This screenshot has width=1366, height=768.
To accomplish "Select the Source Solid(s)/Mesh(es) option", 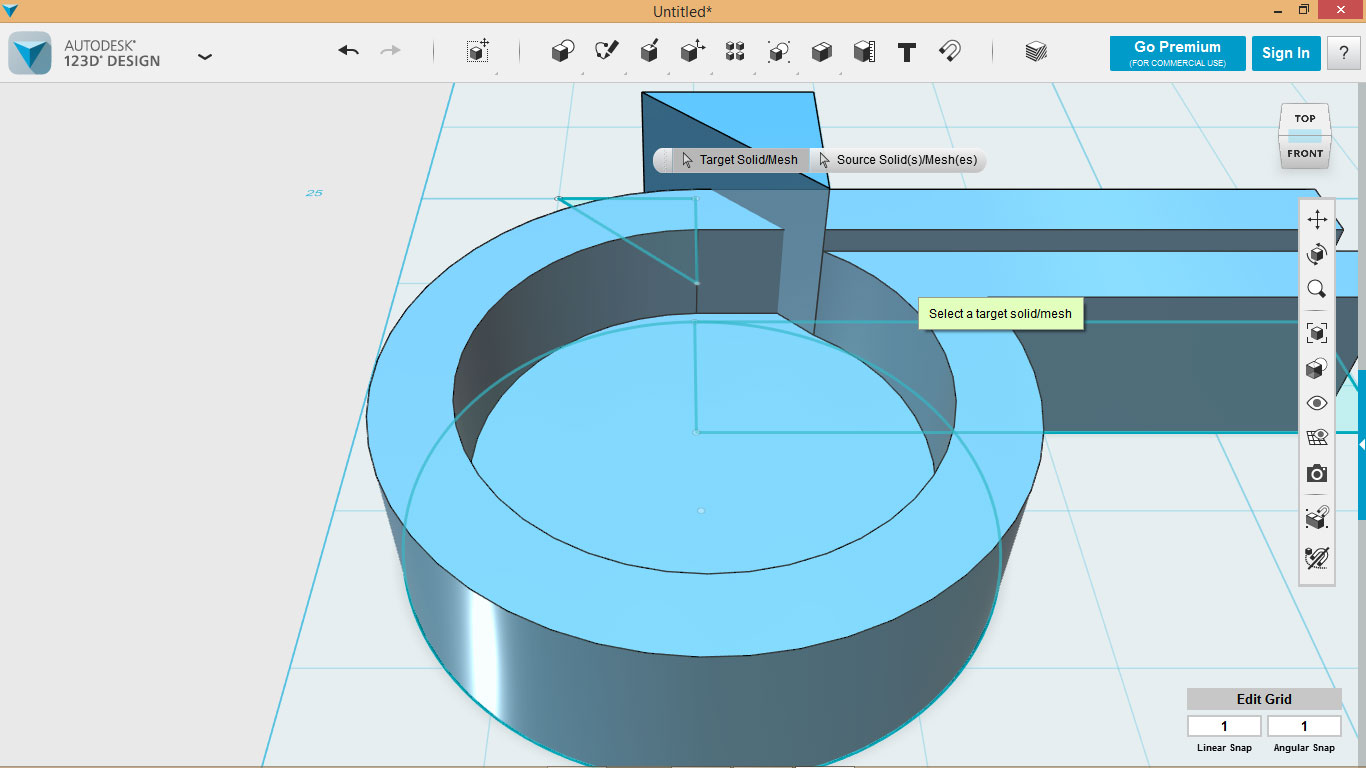I will click(x=898, y=160).
